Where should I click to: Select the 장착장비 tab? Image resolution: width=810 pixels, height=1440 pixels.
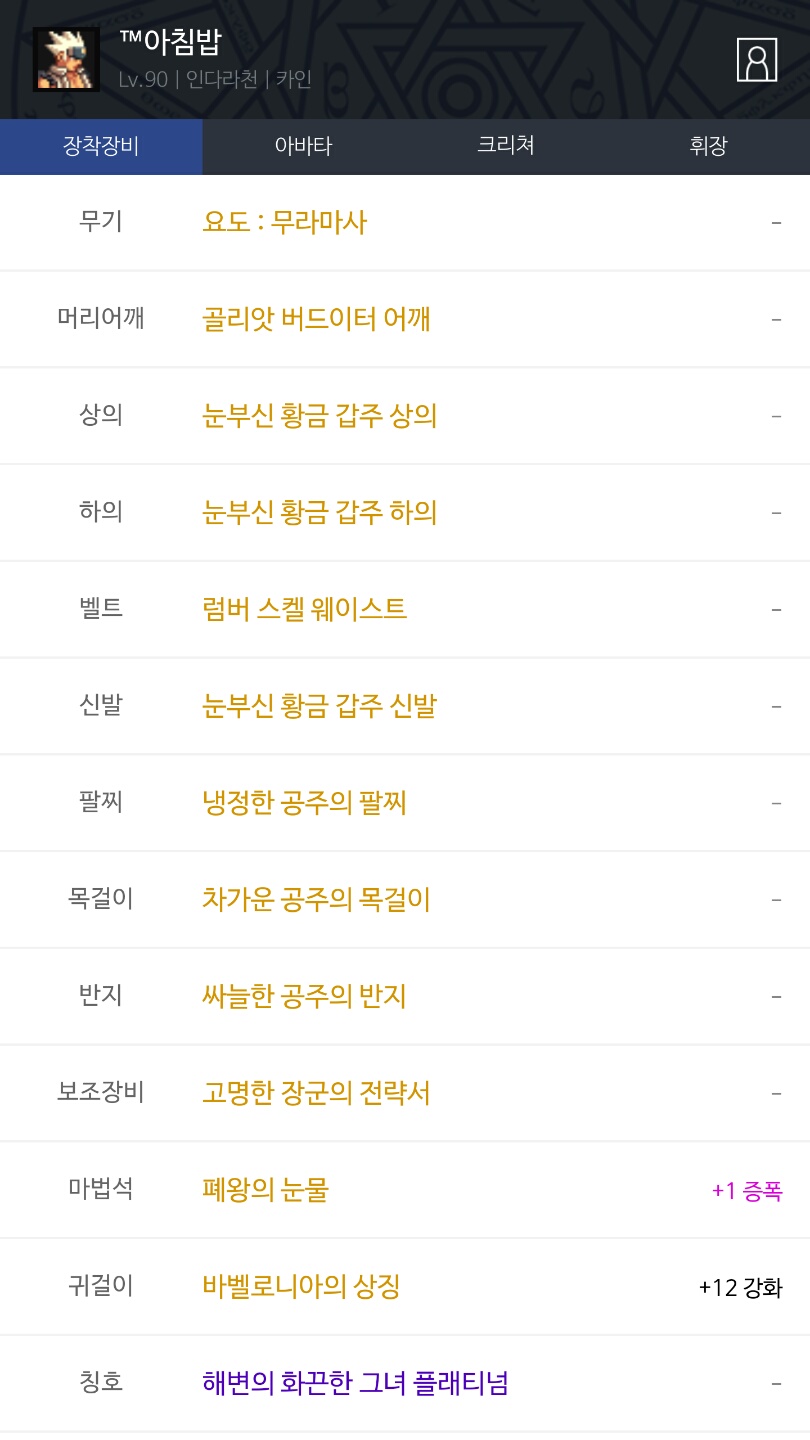[x=101, y=147]
